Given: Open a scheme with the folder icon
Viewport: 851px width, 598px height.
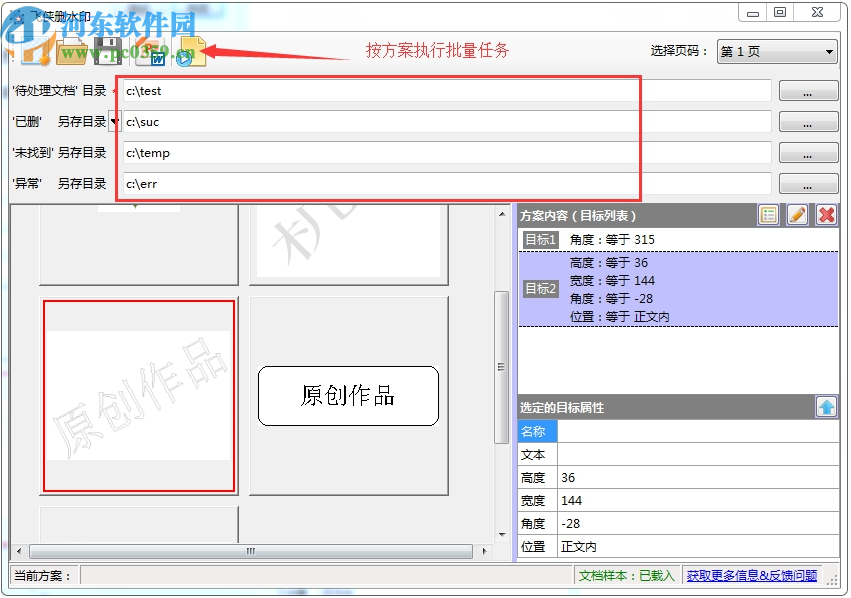Looking at the screenshot, I should [x=71, y=52].
